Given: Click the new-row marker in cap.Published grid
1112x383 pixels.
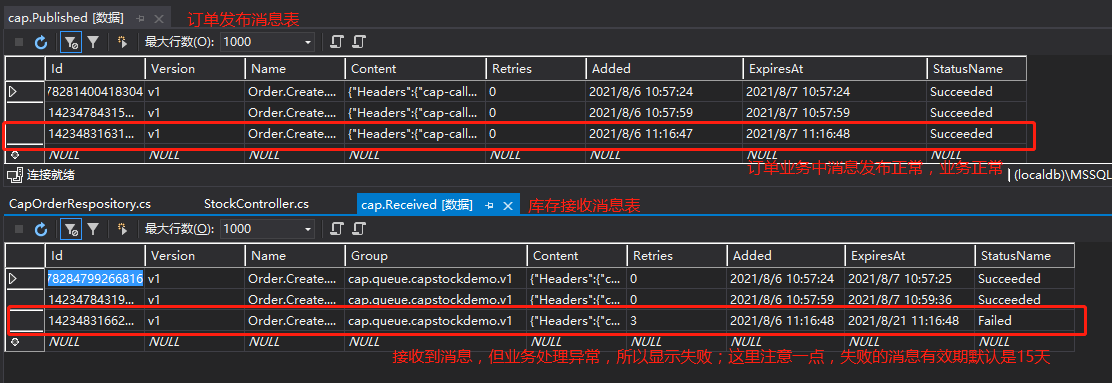Looking at the screenshot, I should pyautogui.click(x=15, y=155).
